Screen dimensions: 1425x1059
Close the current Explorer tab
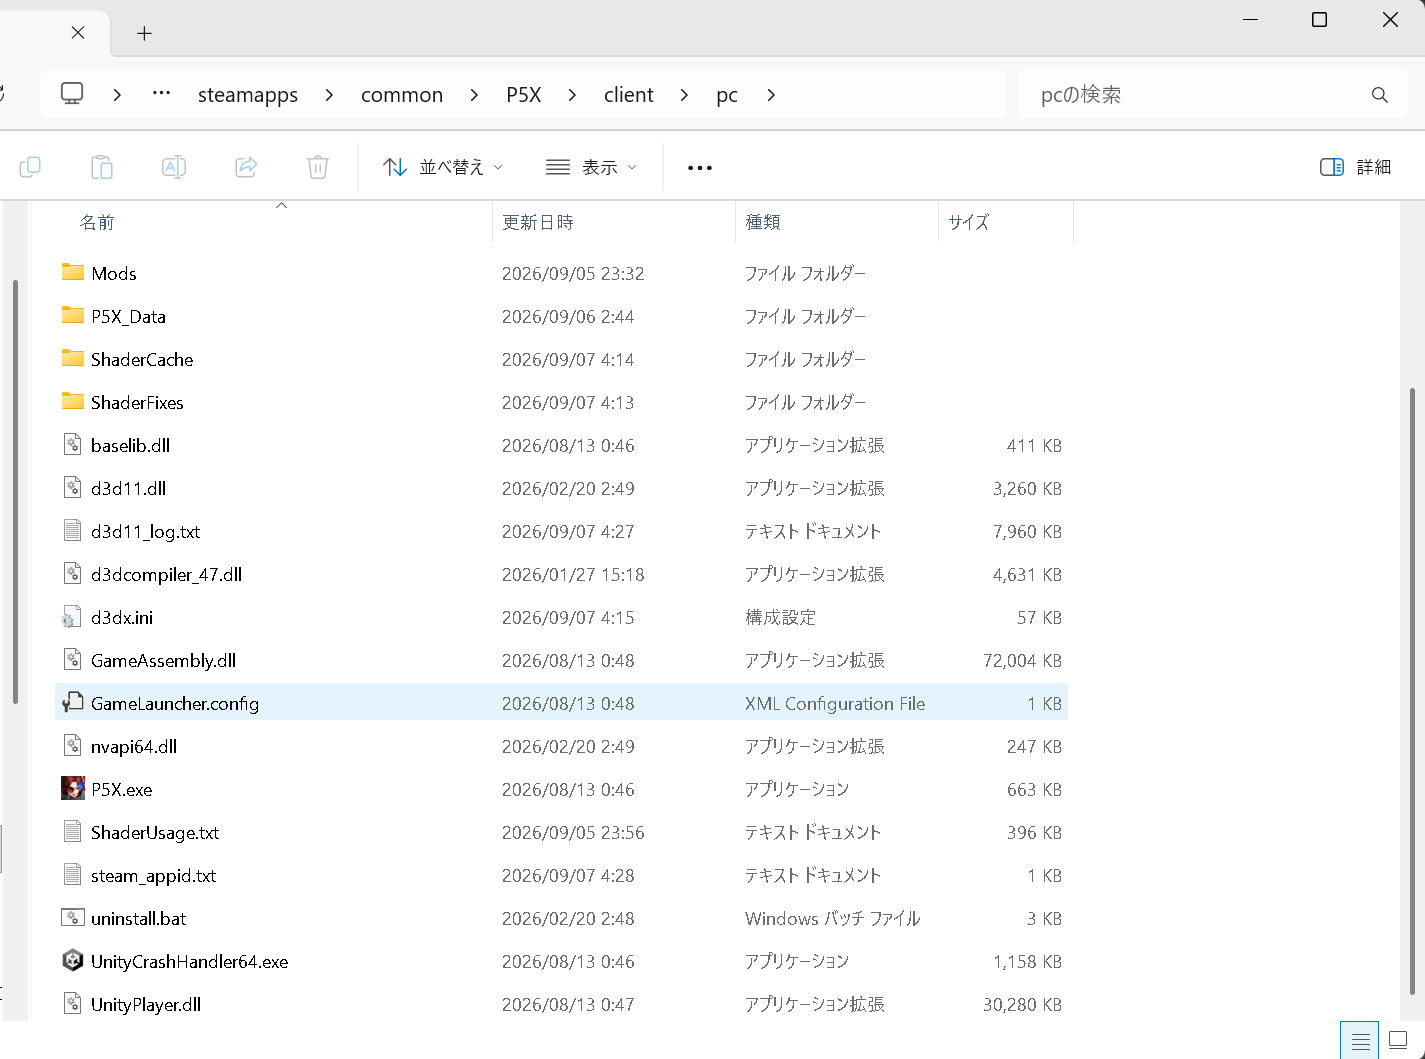click(78, 33)
